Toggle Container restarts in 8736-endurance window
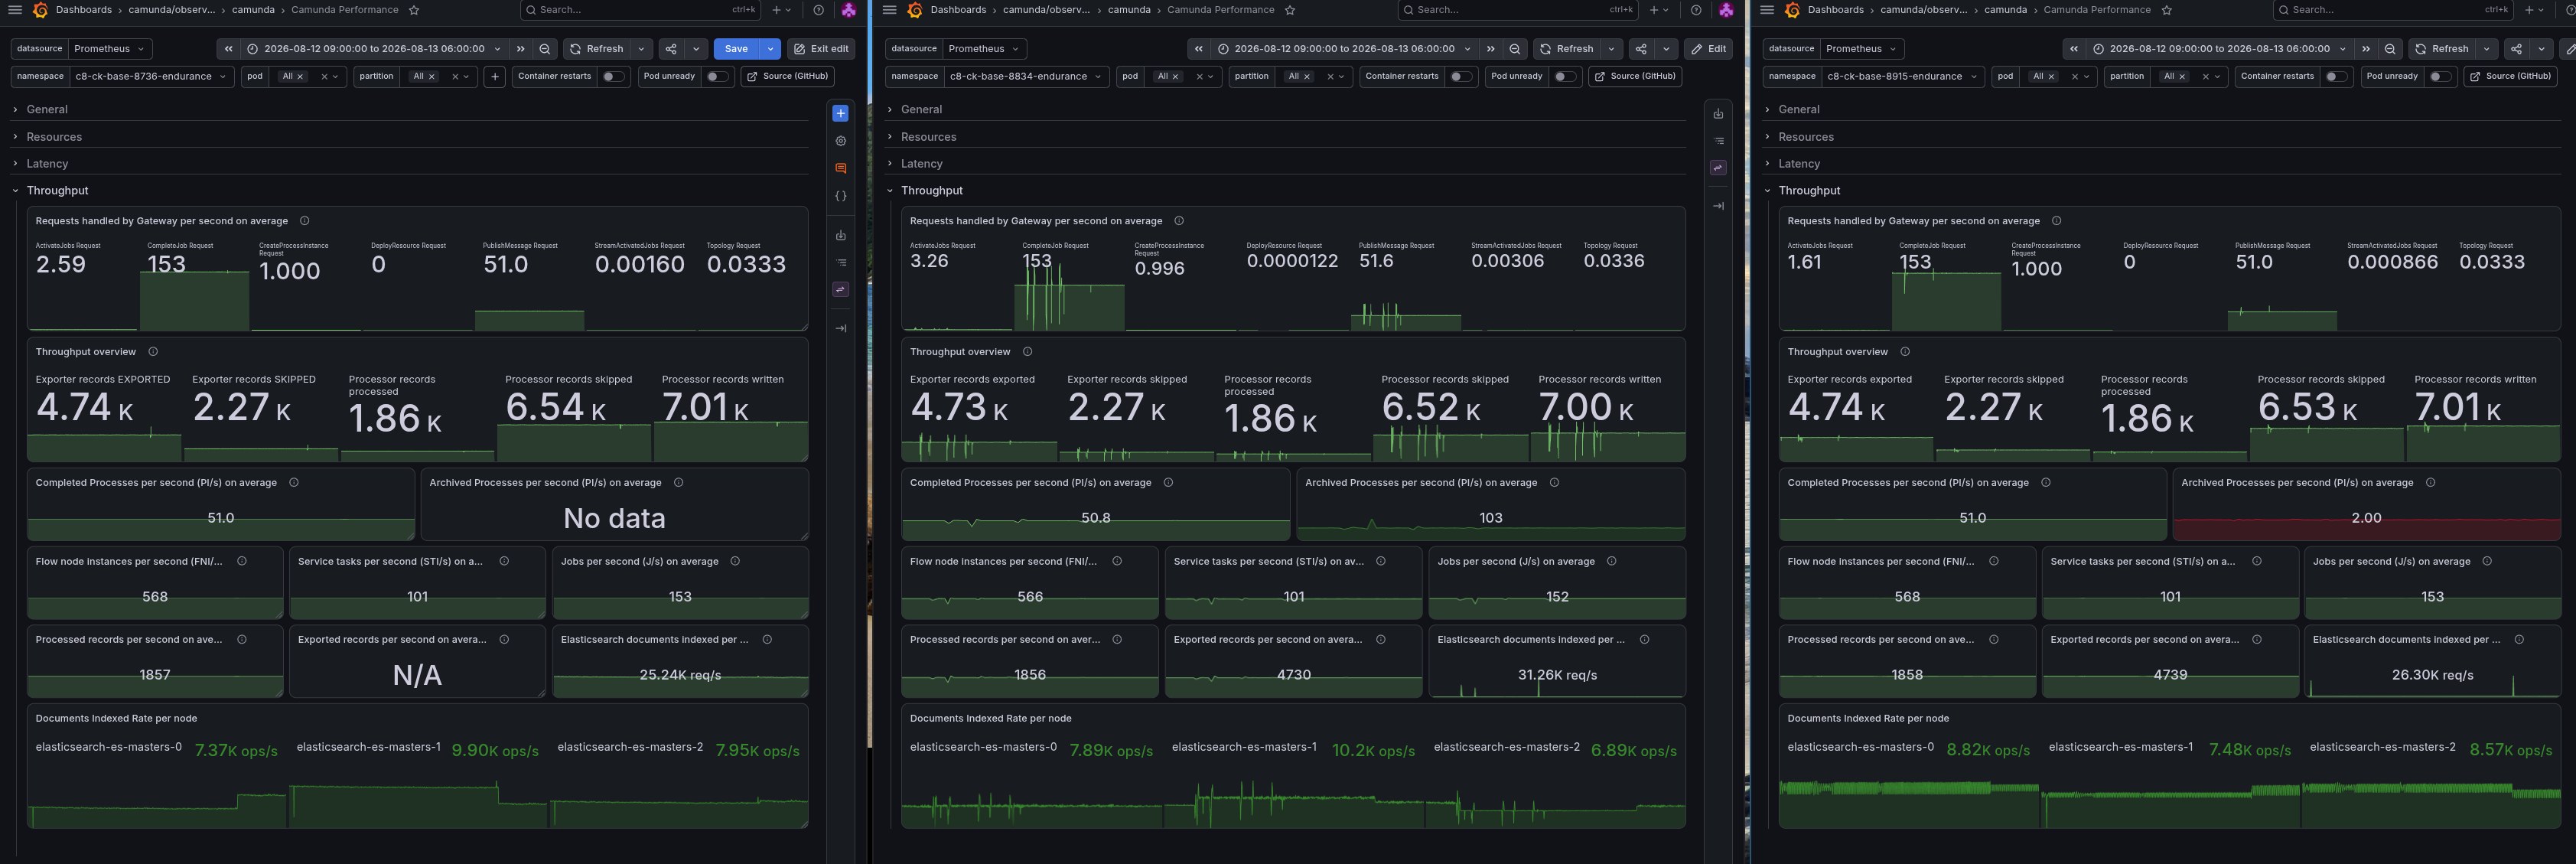 click(x=612, y=76)
